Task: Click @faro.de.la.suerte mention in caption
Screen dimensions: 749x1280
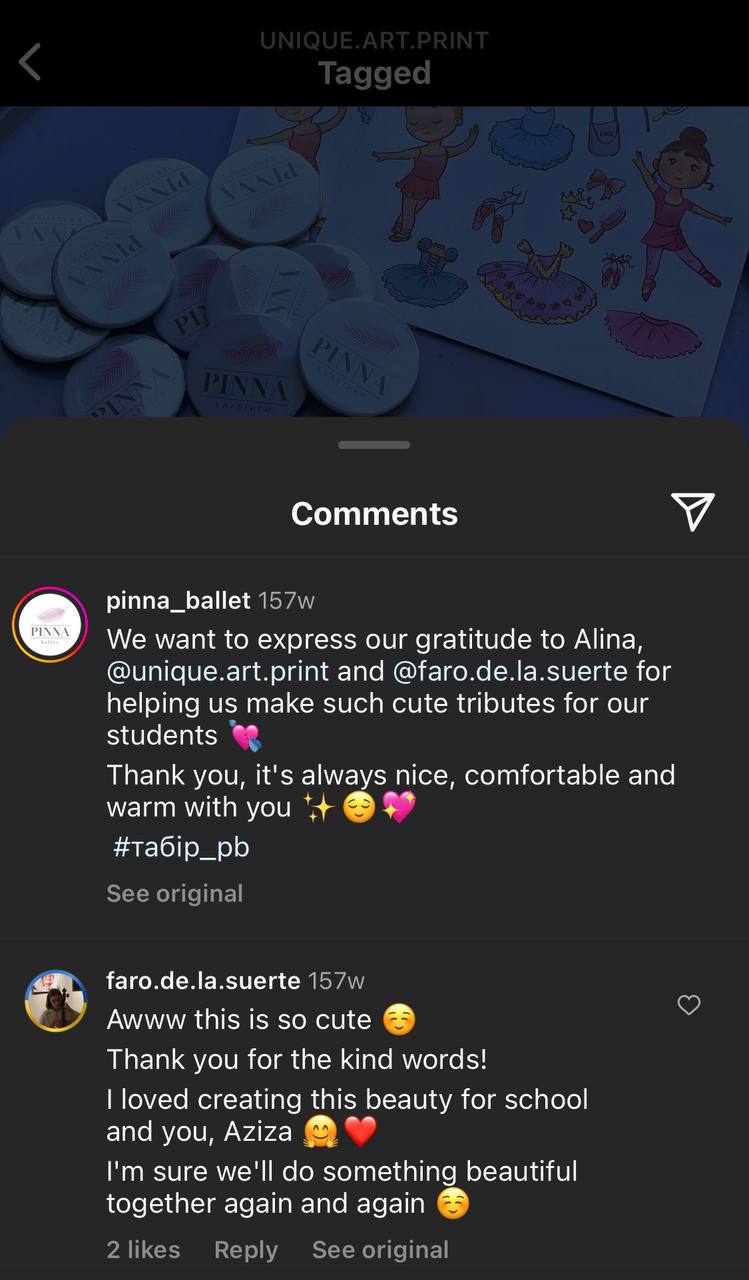Action: click(x=511, y=670)
